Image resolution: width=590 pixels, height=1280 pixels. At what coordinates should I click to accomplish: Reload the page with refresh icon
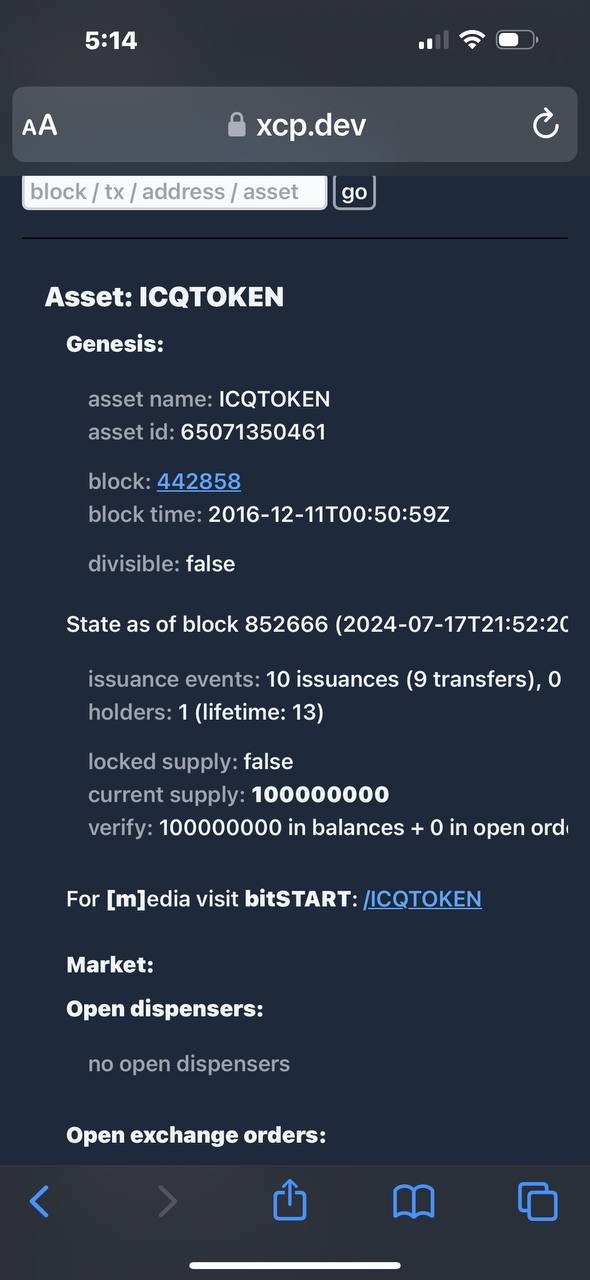[x=545, y=125]
